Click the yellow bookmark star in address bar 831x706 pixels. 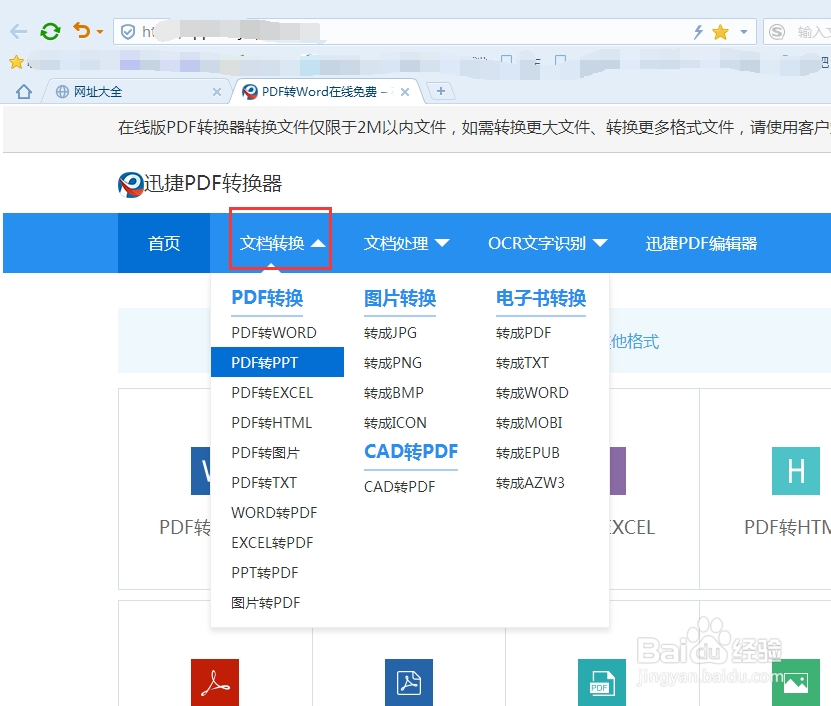click(721, 31)
